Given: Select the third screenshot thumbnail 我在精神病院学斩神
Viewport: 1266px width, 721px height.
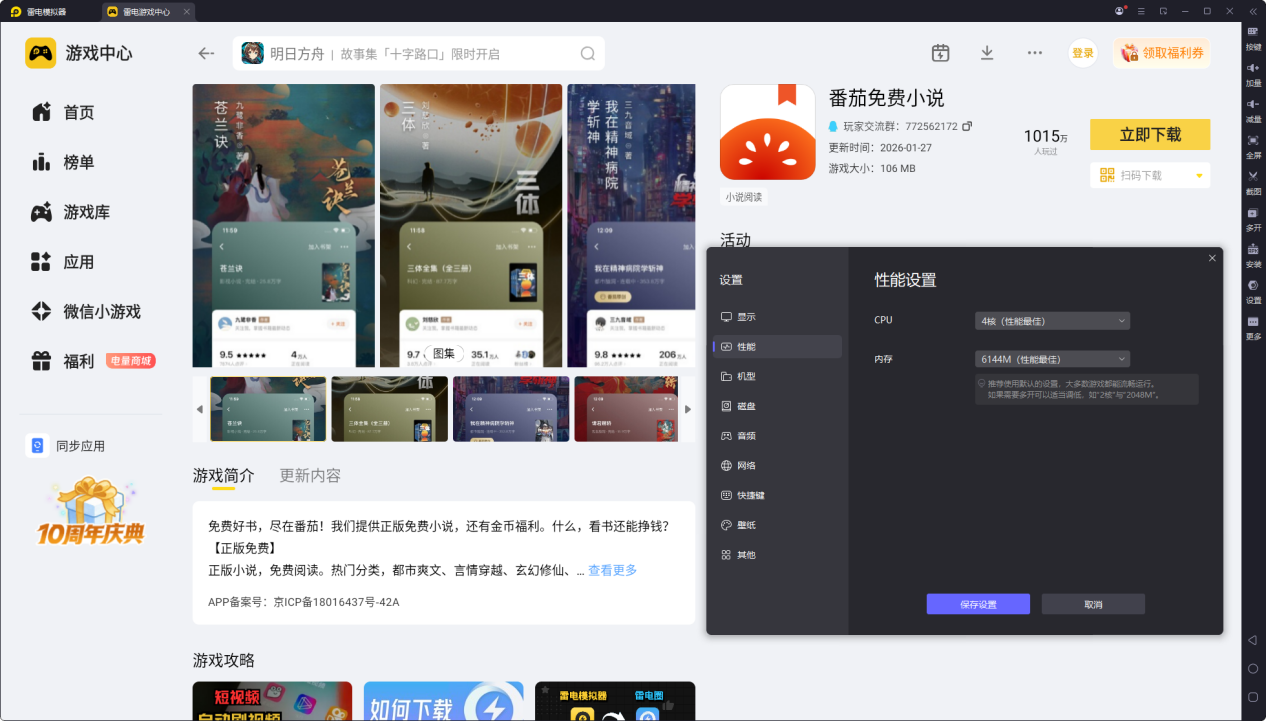Looking at the screenshot, I should (511, 409).
